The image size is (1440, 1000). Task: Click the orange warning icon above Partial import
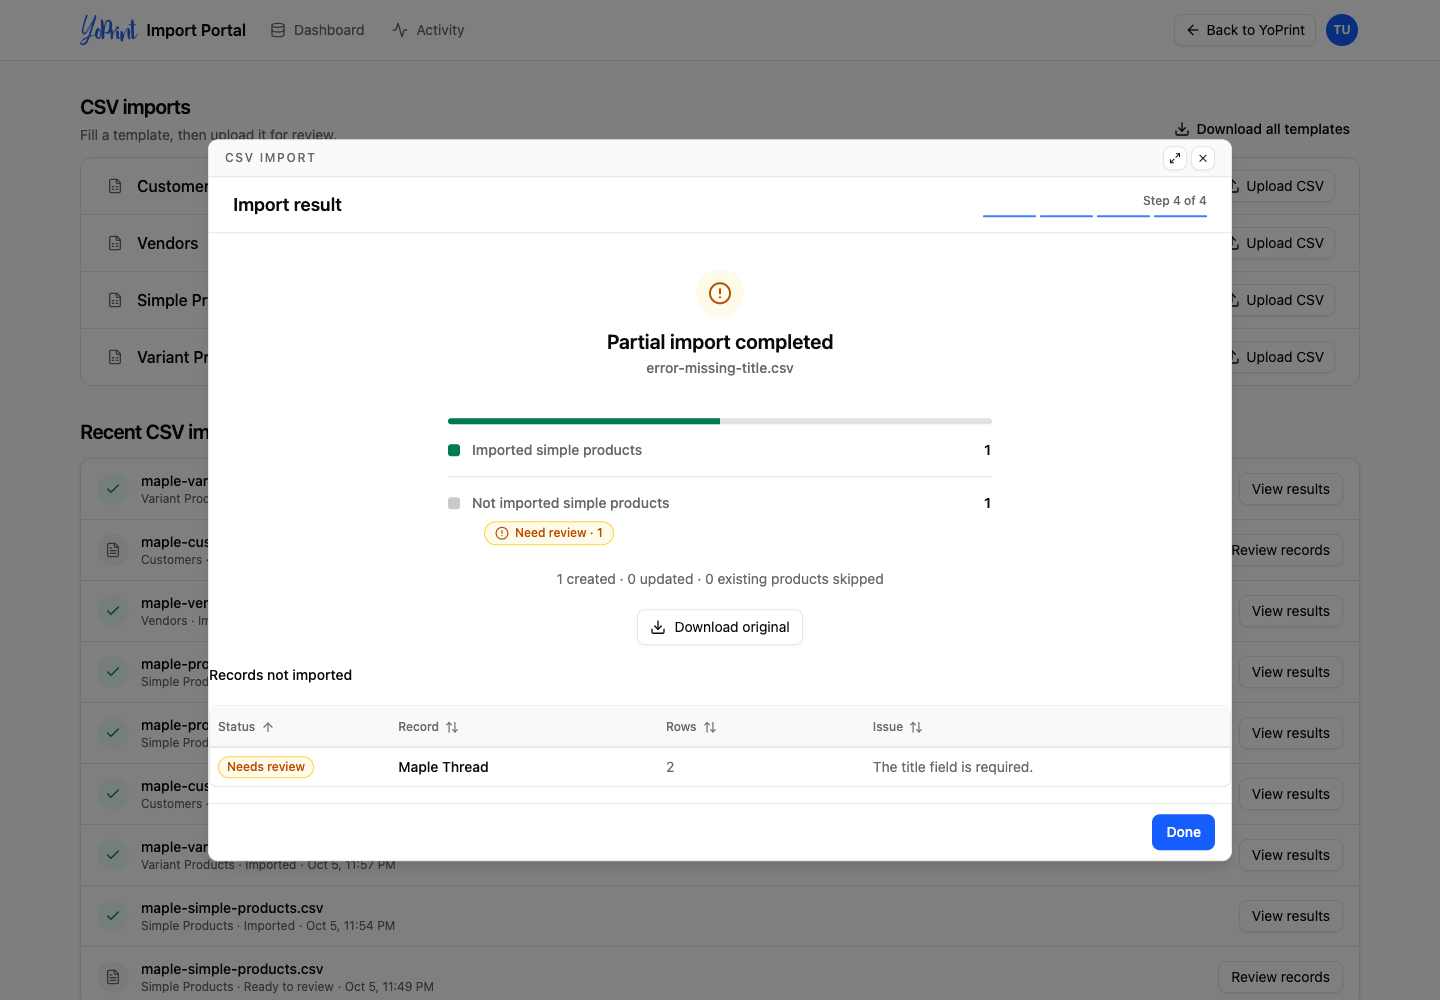tap(720, 293)
